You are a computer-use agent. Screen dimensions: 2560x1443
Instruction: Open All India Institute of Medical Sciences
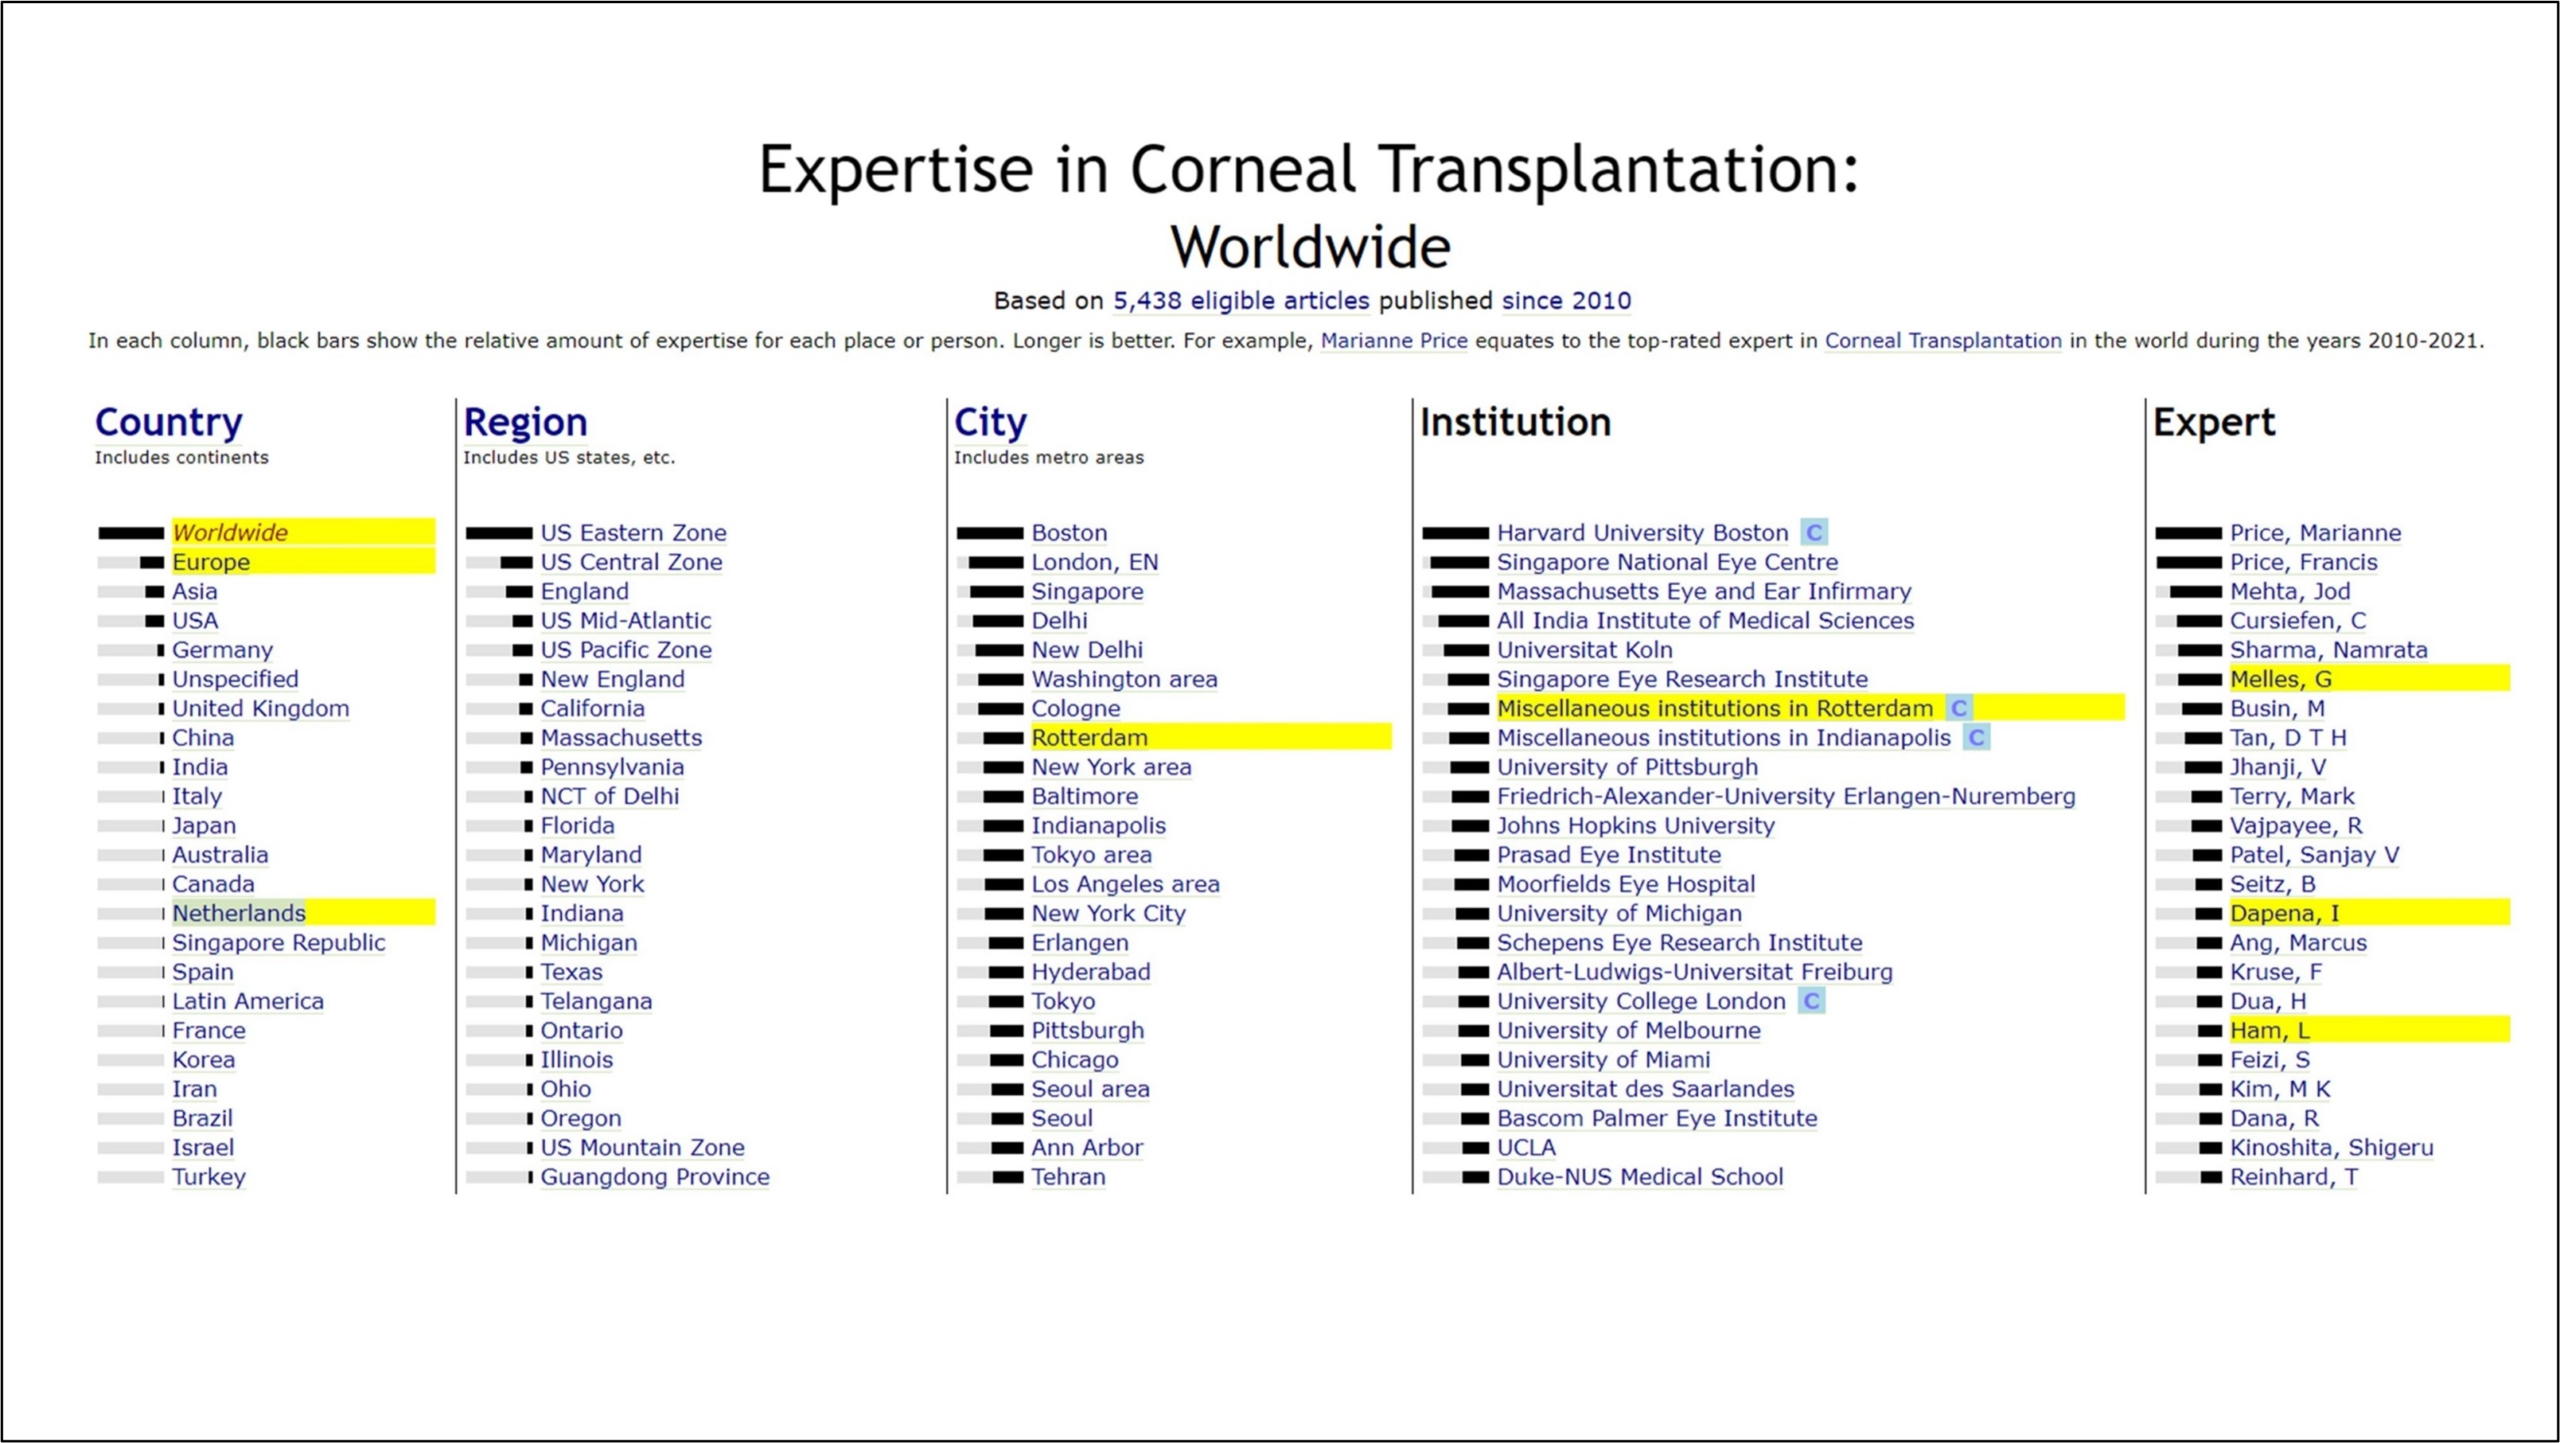coord(1705,620)
